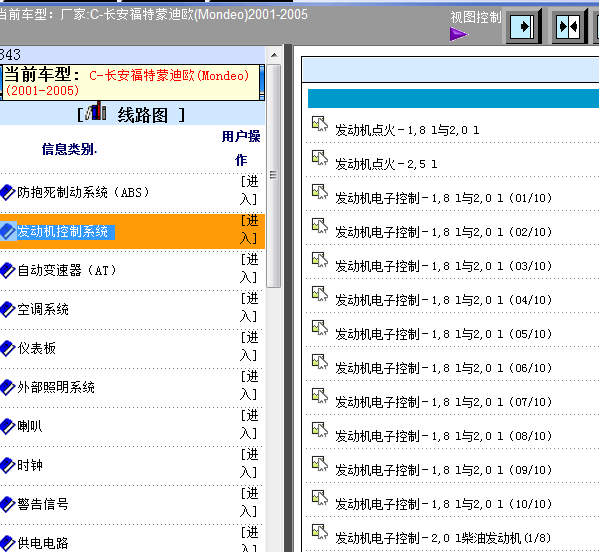Click diagram icon for 发动机电子控制 (05/10)
The width and height of the screenshot is (599, 552).
[x=320, y=328]
